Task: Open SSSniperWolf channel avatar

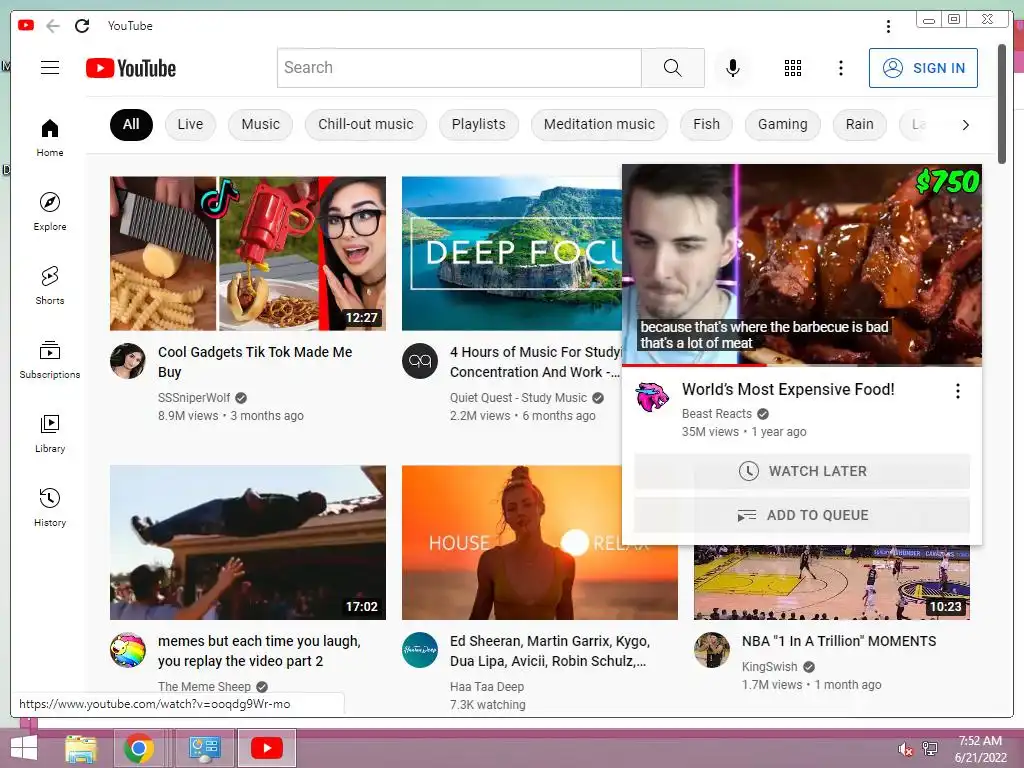Action: click(x=128, y=361)
